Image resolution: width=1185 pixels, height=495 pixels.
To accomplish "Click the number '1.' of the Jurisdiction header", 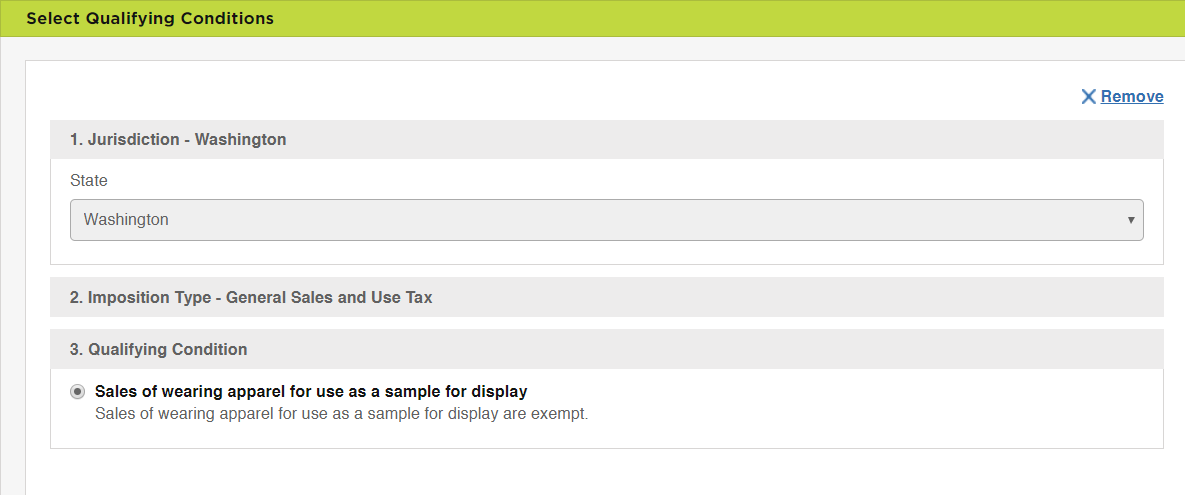I will (76, 140).
